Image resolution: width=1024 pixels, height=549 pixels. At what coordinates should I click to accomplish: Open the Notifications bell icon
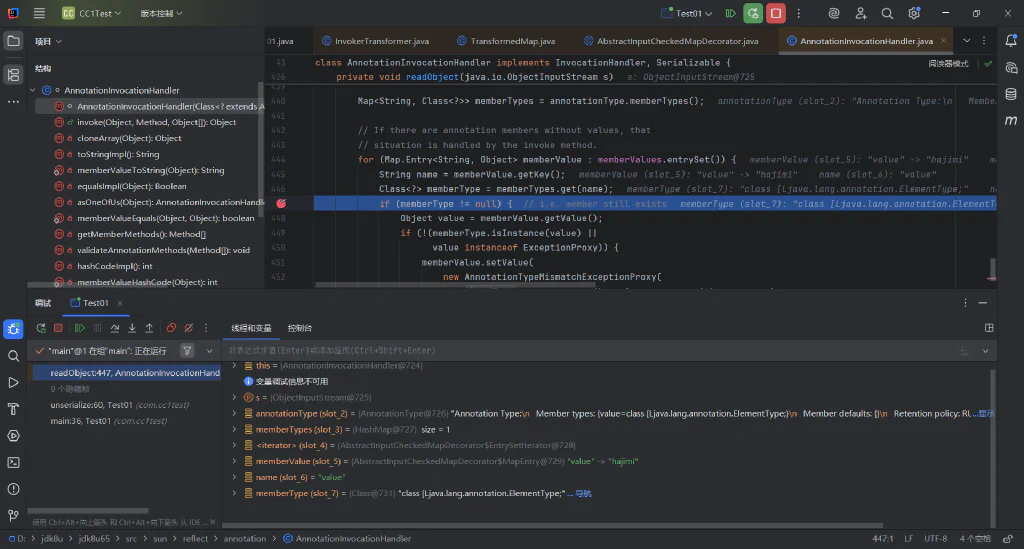pos(1011,40)
